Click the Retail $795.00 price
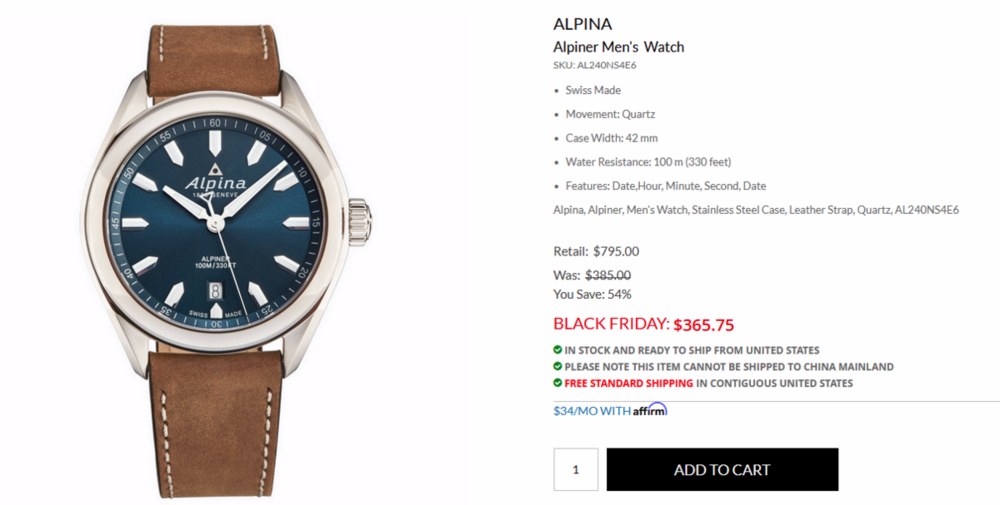Viewport: 1000px width, 505px height. click(615, 252)
